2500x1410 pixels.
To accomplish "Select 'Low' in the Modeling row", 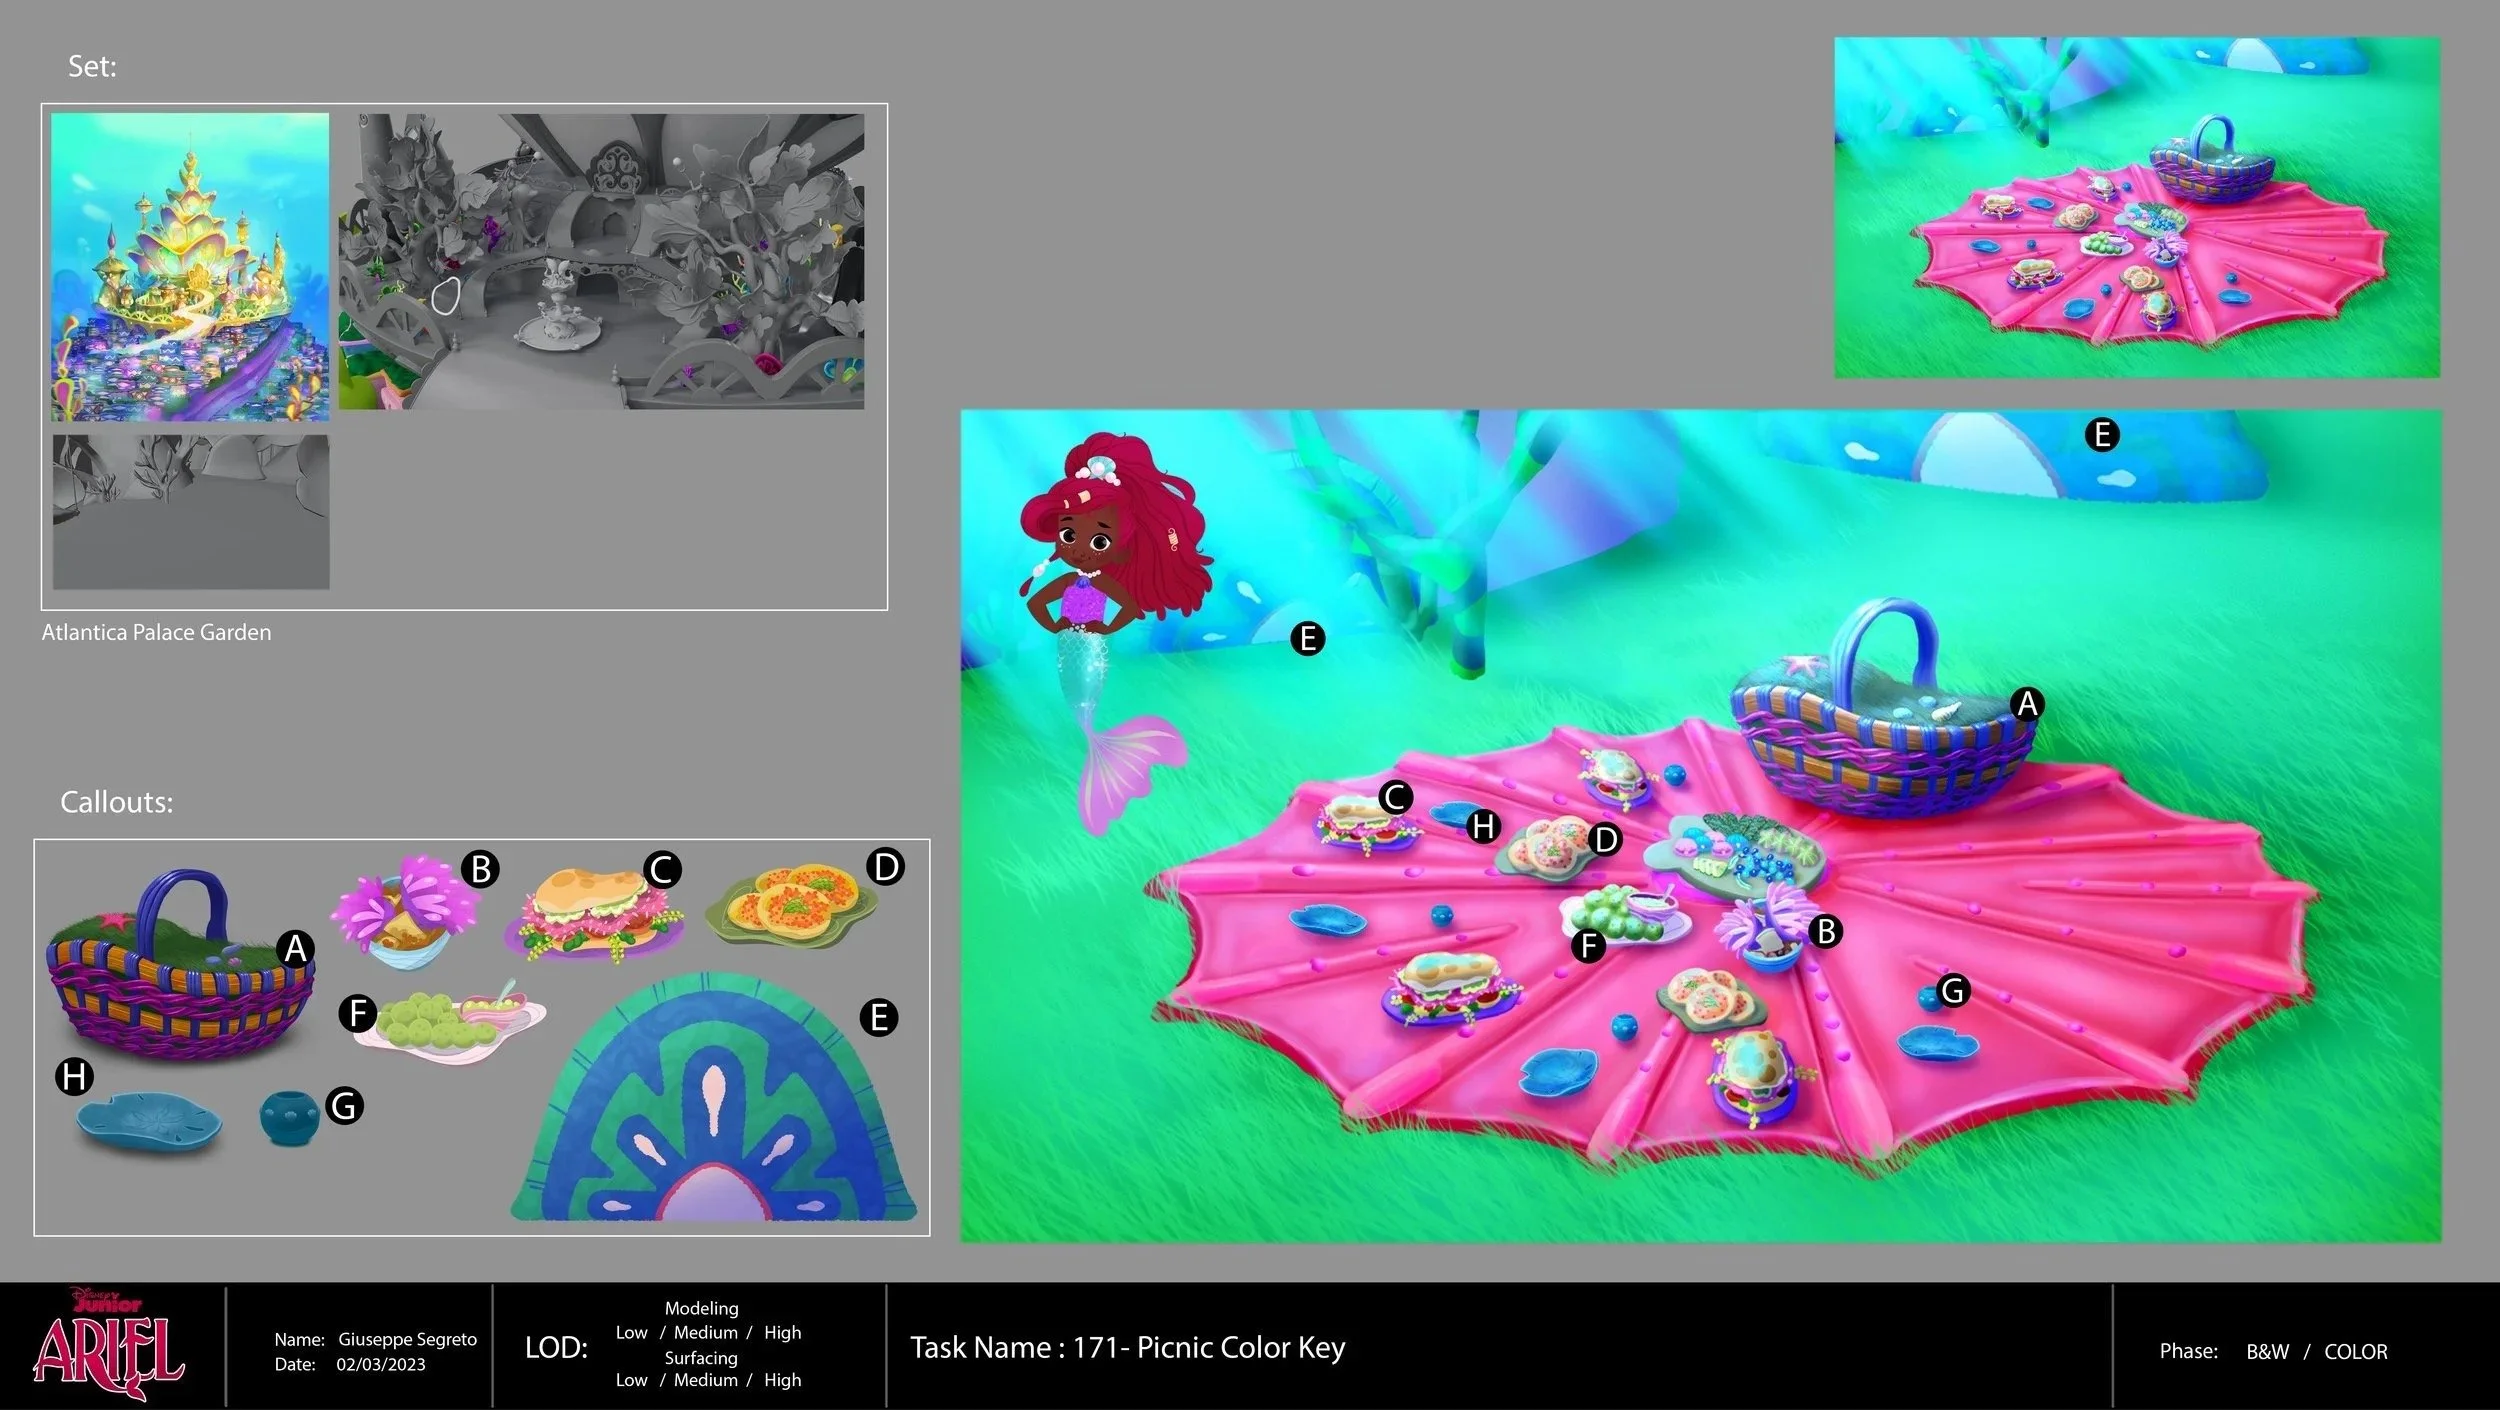I will click(631, 1332).
